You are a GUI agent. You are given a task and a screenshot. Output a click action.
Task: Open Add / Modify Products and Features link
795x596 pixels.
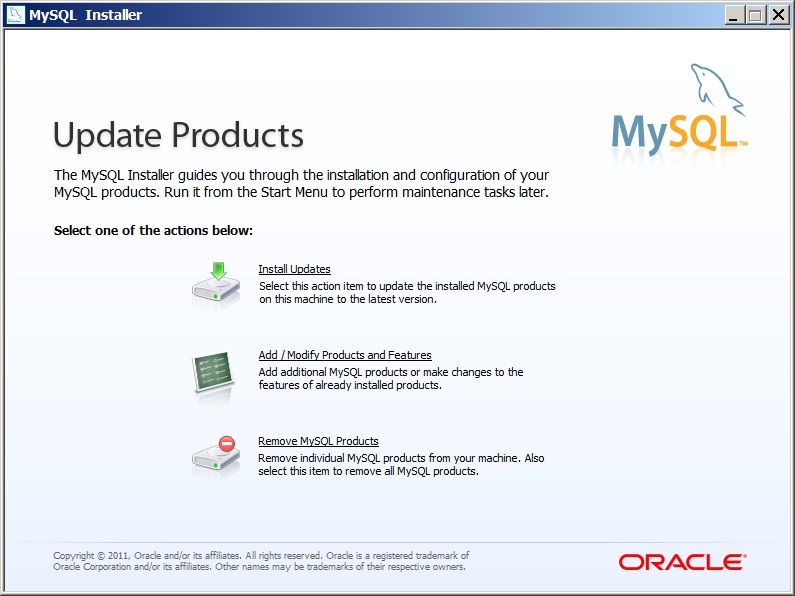345,355
